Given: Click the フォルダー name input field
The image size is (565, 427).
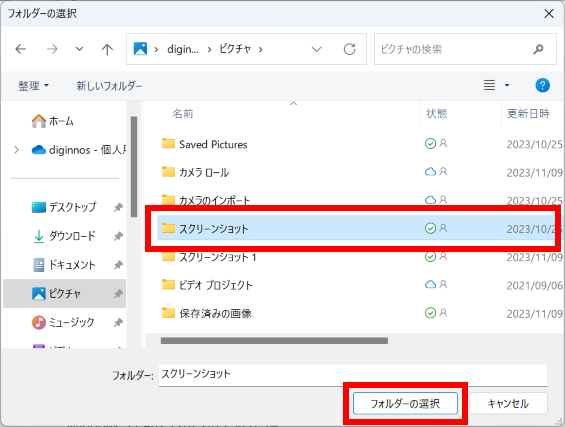Looking at the screenshot, I should (353, 375).
